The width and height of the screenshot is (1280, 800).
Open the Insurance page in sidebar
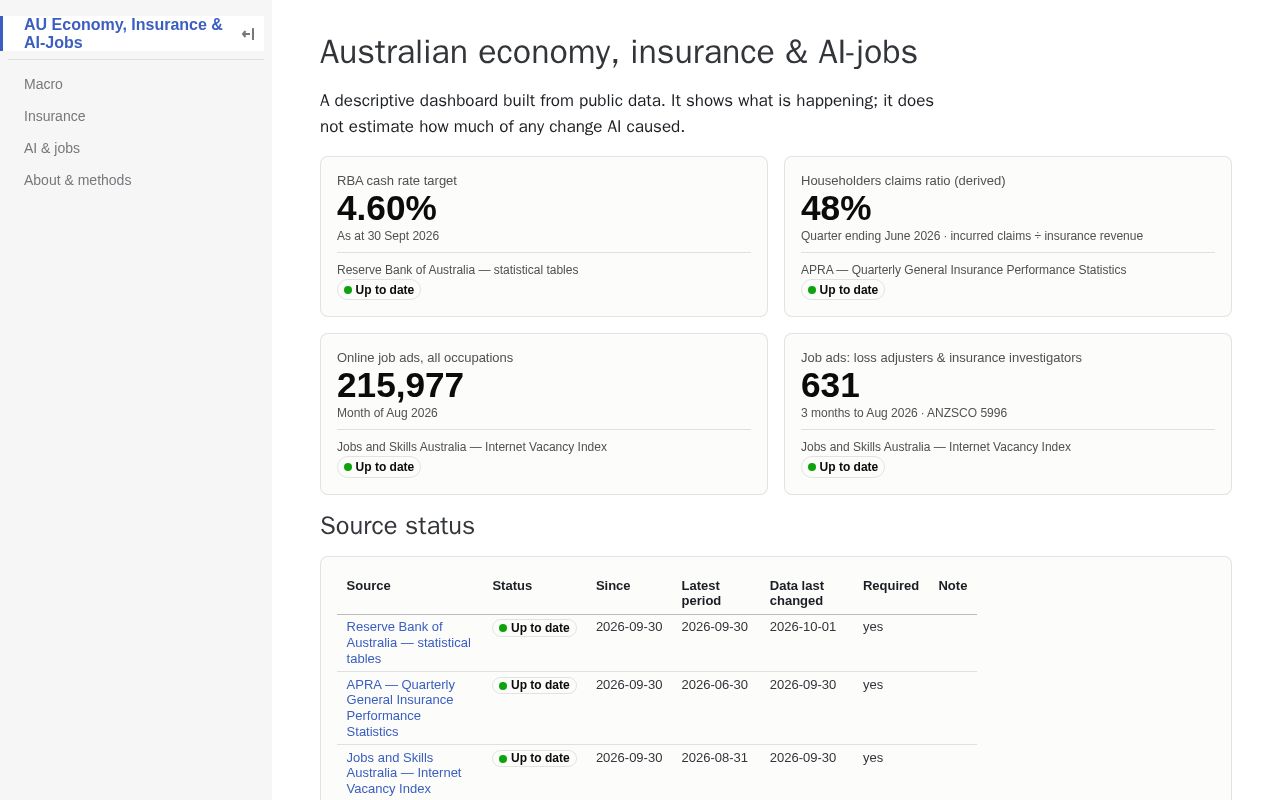(55, 116)
